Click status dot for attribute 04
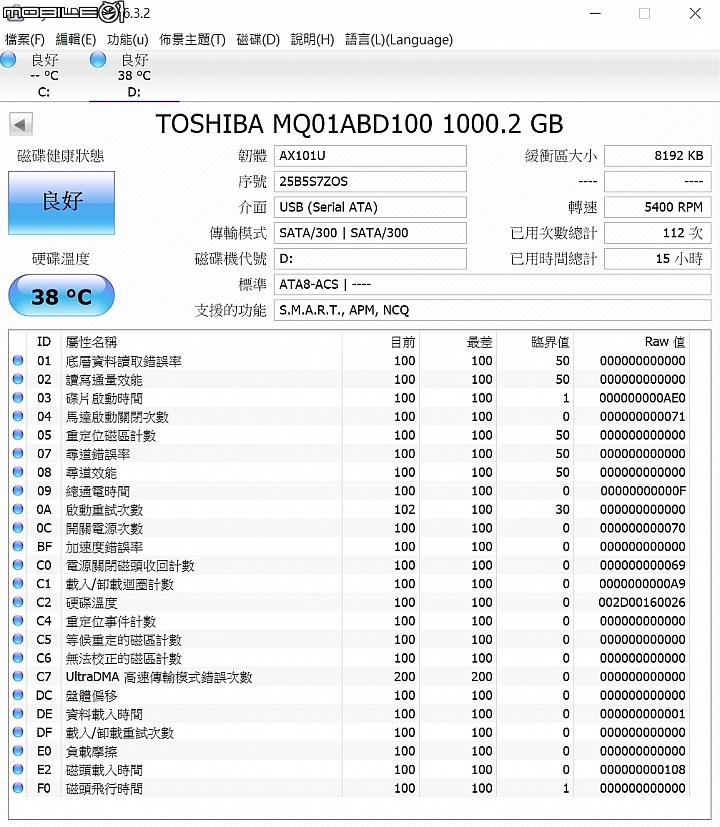This screenshot has width=720, height=827. click(x=18, y=416)
